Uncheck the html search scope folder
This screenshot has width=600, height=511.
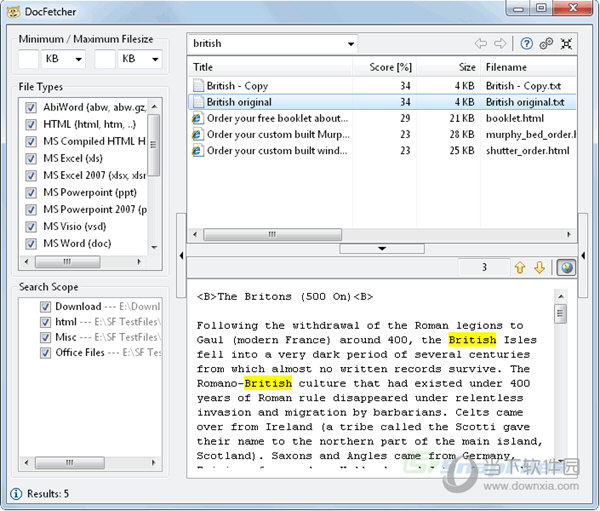point(46,322)
